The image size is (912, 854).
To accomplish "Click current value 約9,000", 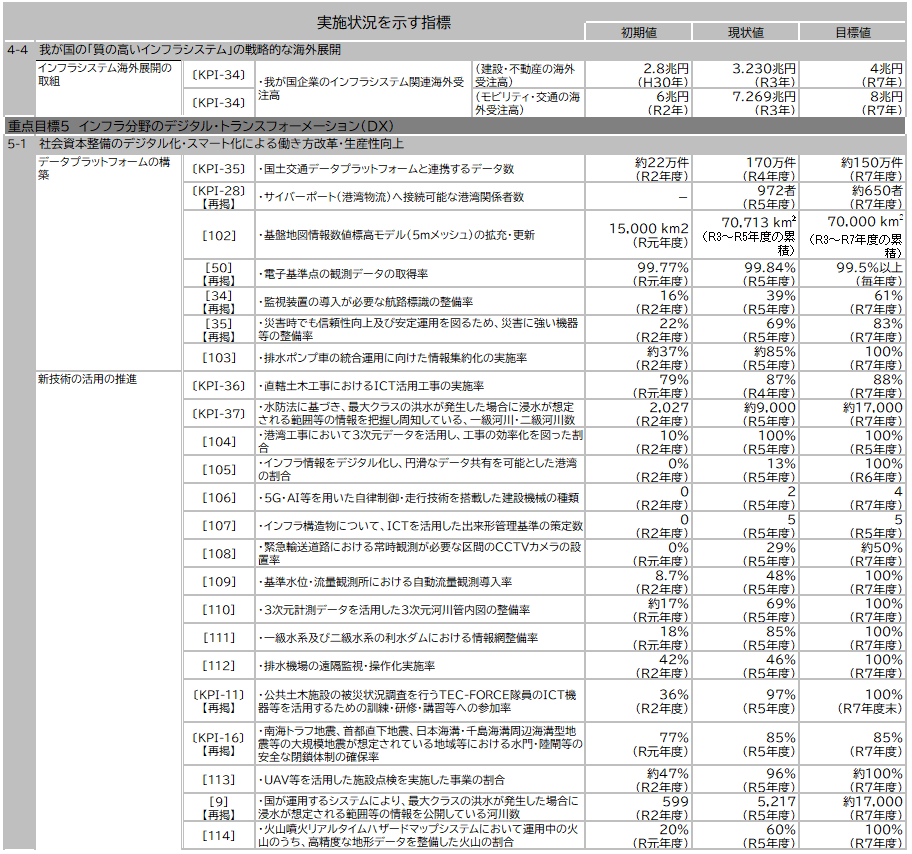I will pyautogui.click(x=770, y=408).
